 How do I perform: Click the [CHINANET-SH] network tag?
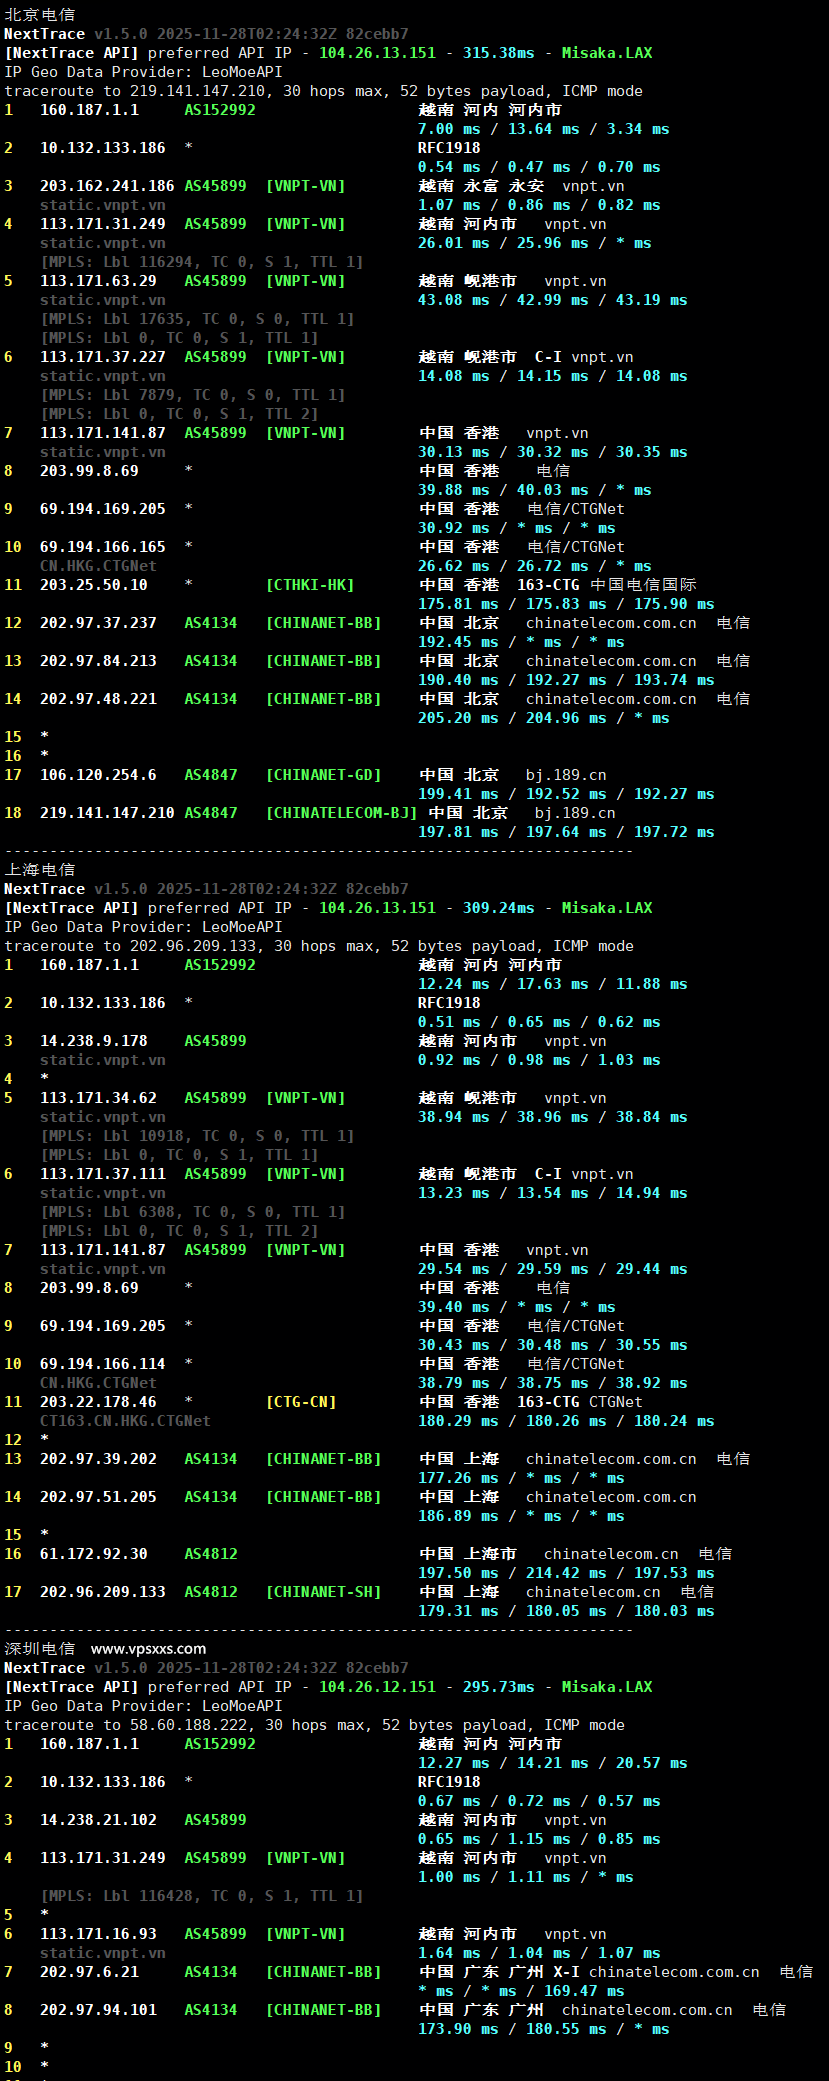[x=323, y=1592]
